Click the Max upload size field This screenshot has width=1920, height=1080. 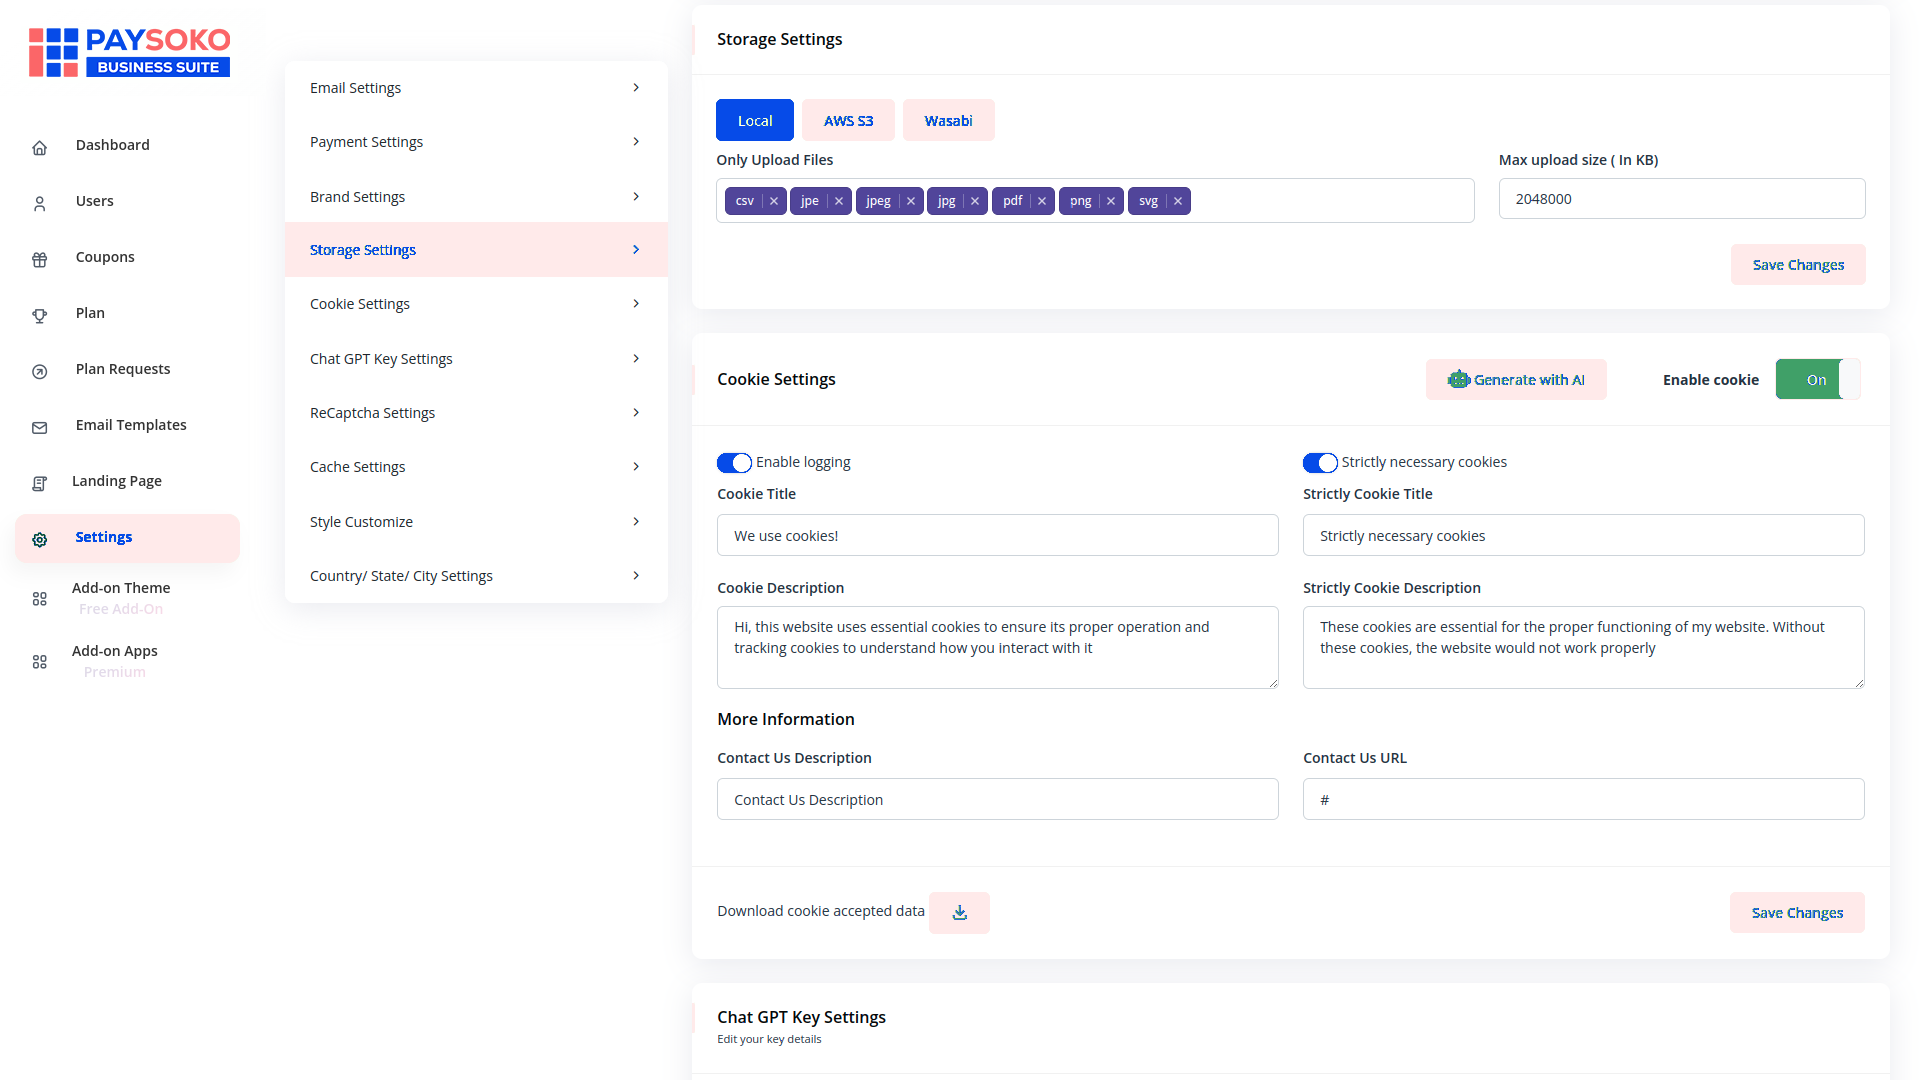coord(1681,199)
